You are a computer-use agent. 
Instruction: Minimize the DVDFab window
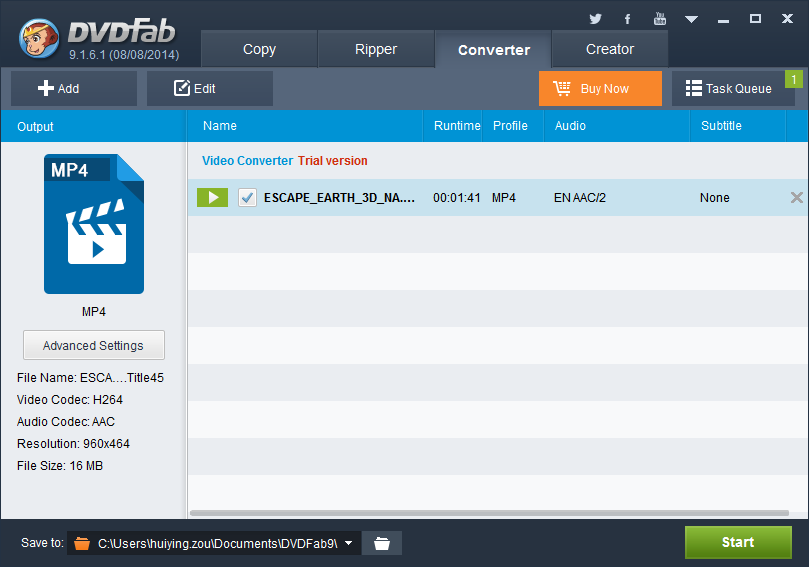pyautogui.click(x=723, y=20)
